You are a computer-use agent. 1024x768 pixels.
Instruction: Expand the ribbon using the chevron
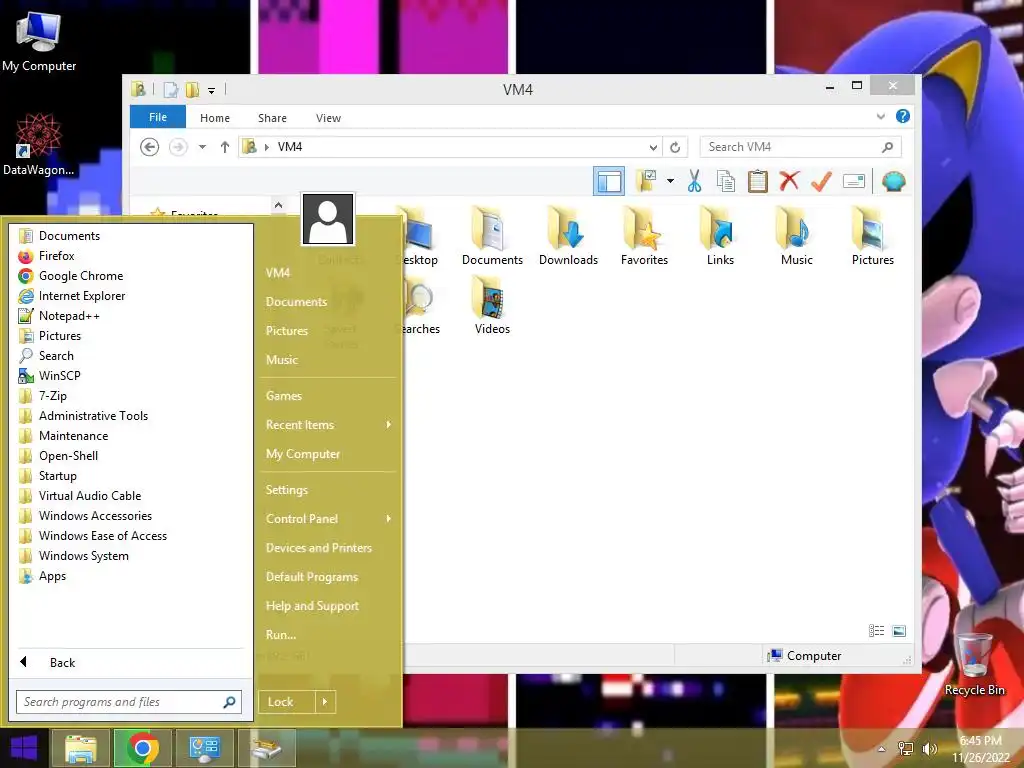(880, 116)
